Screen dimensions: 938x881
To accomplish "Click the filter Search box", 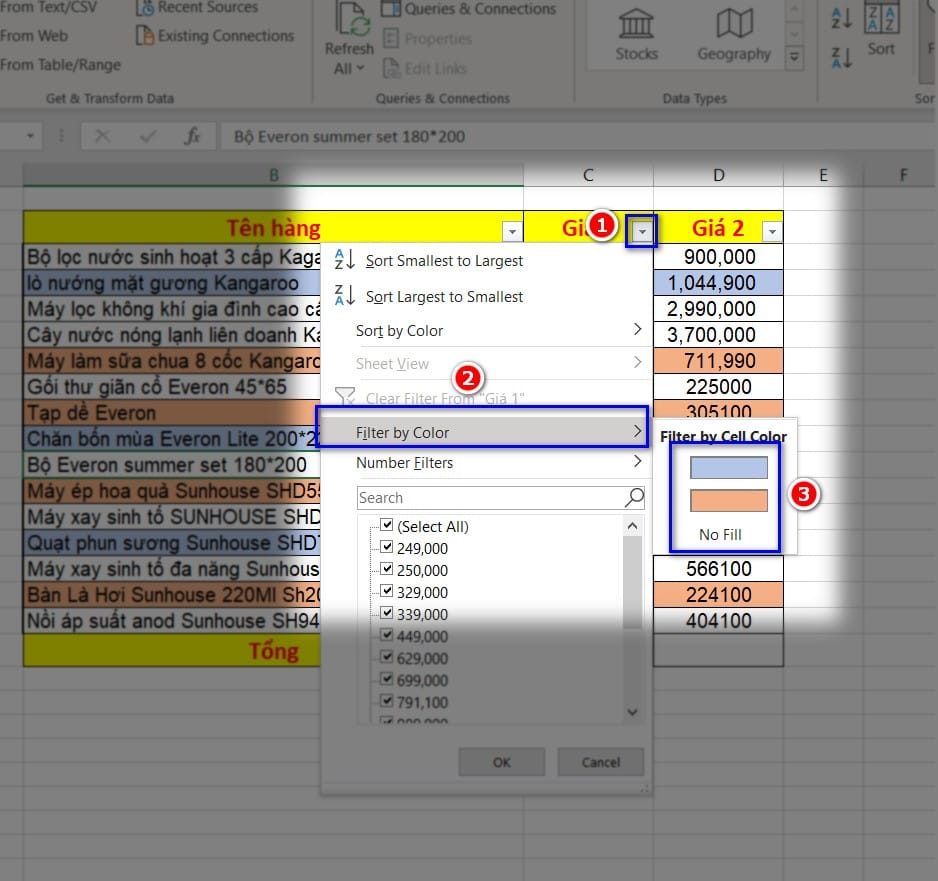I will tap(490, 498).
